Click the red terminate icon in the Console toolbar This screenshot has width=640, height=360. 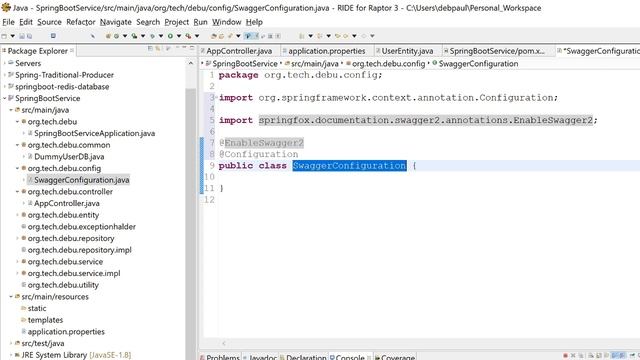(565, 356)
